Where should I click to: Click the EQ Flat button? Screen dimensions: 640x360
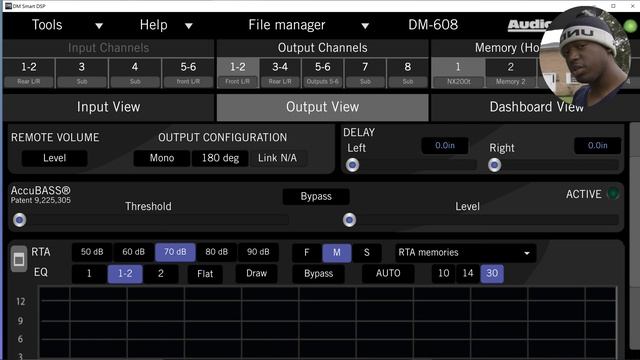[205, 273]
